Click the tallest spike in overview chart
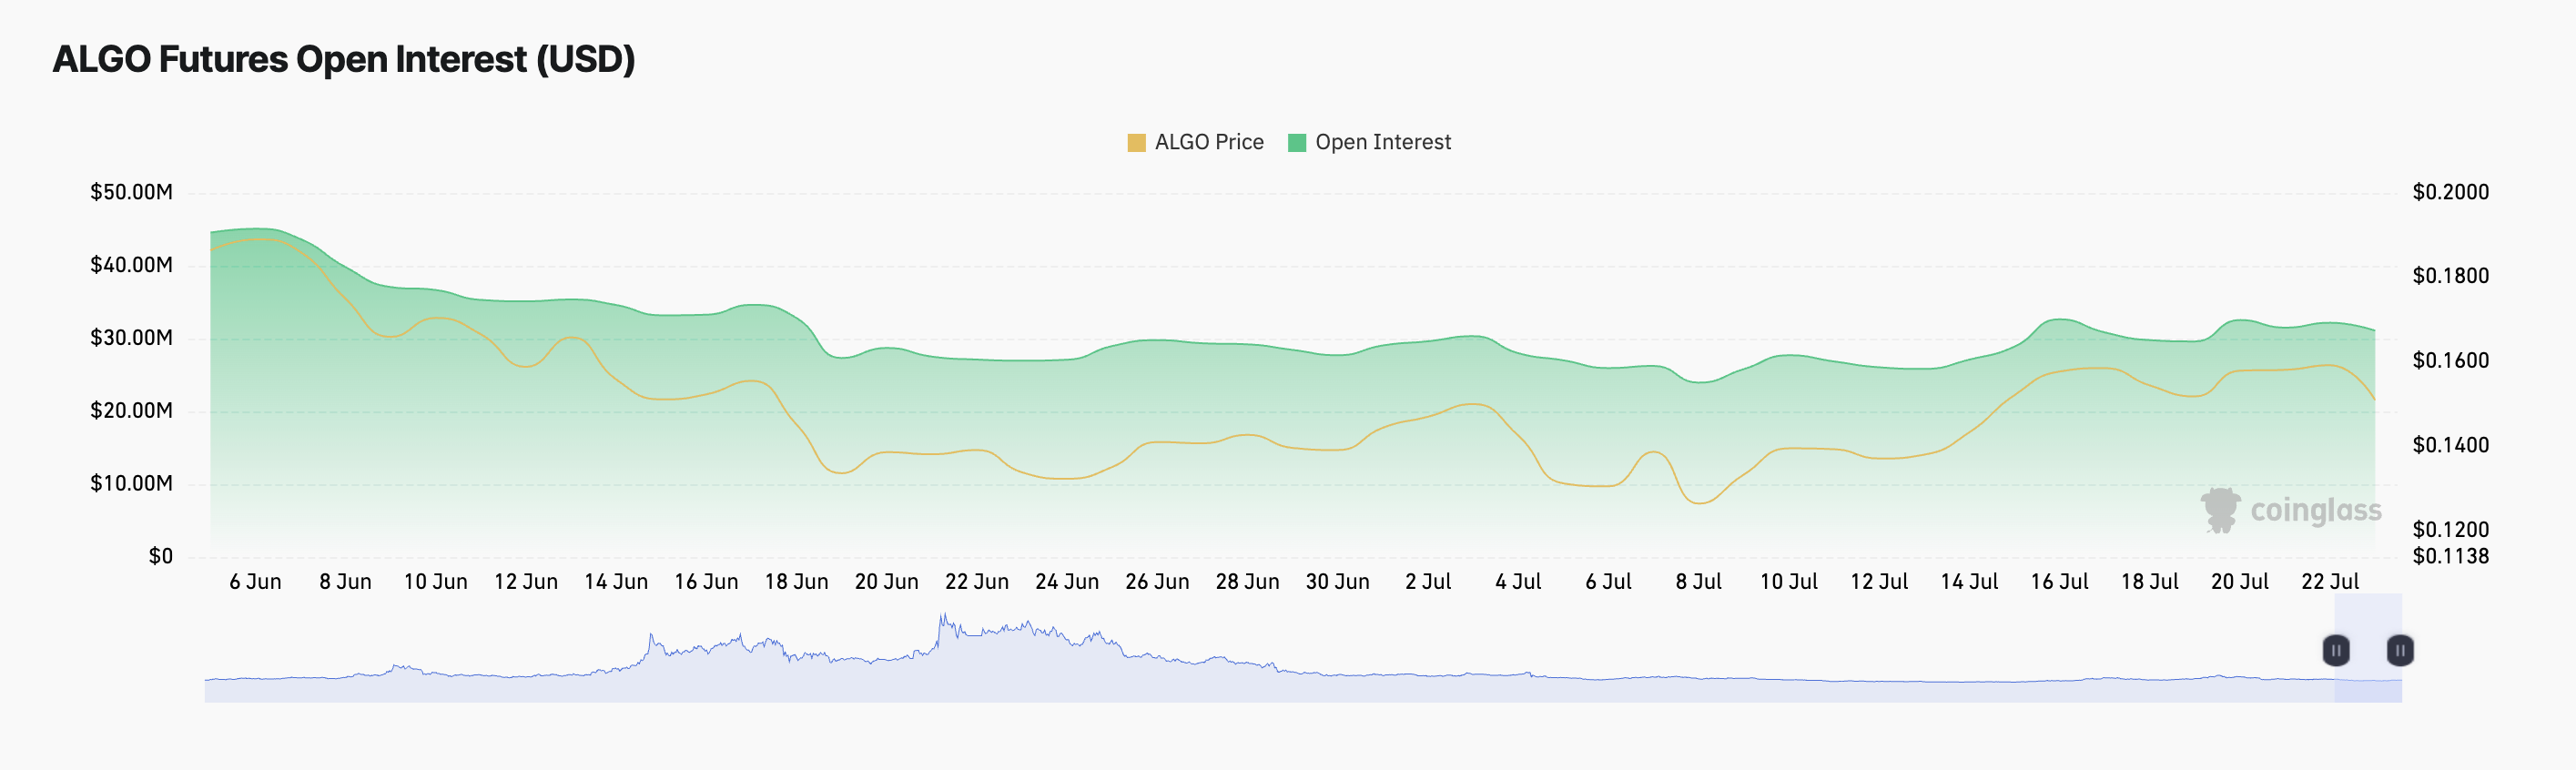 (942, 618)
